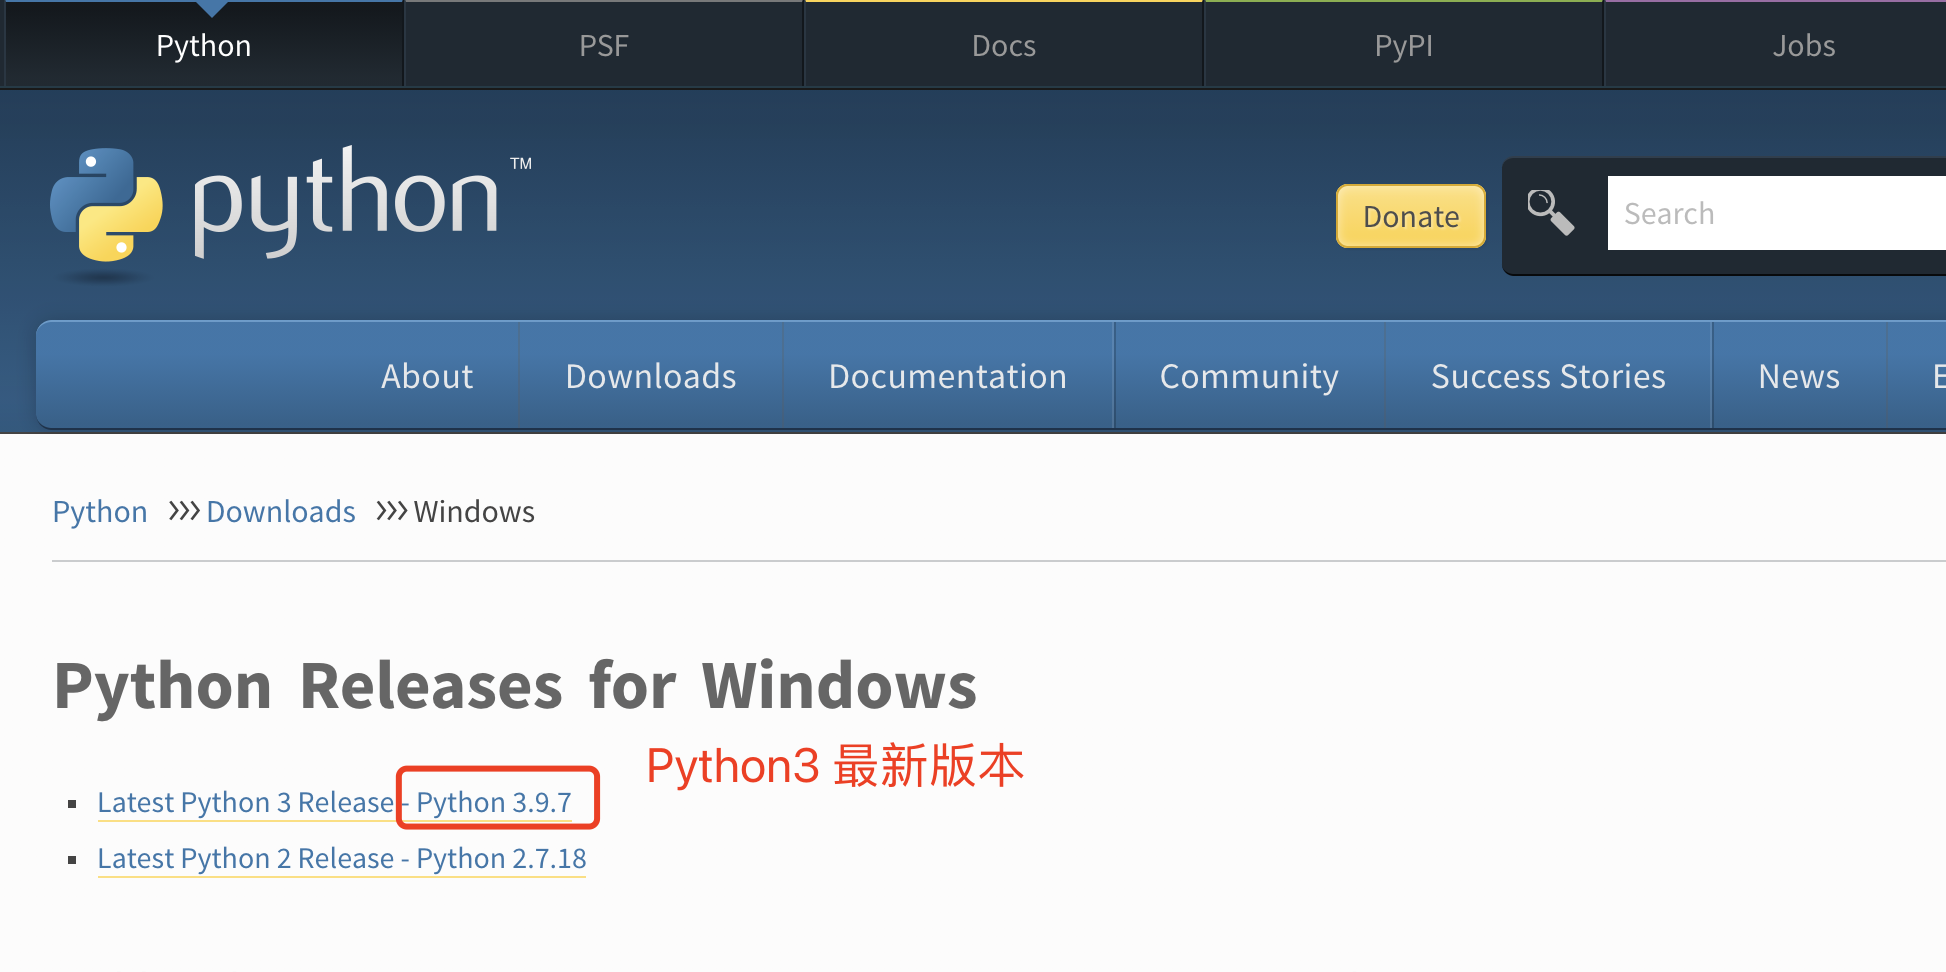1946x972 pixels.
Task: Open the Documentation menu
Action: click(948, 376)
